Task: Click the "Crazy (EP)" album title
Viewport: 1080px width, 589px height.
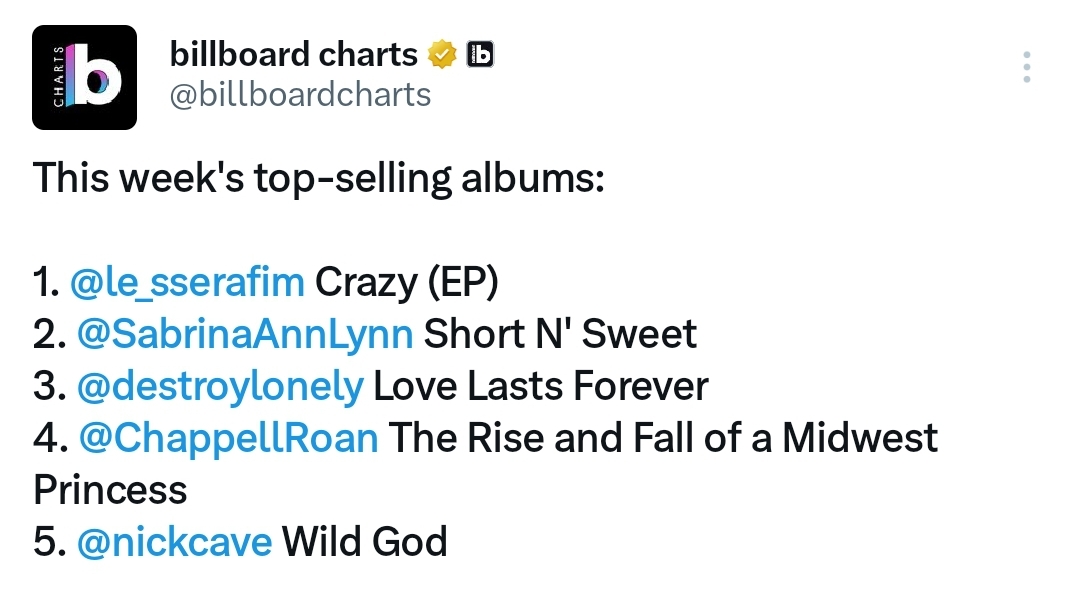Action: (406, 282)
